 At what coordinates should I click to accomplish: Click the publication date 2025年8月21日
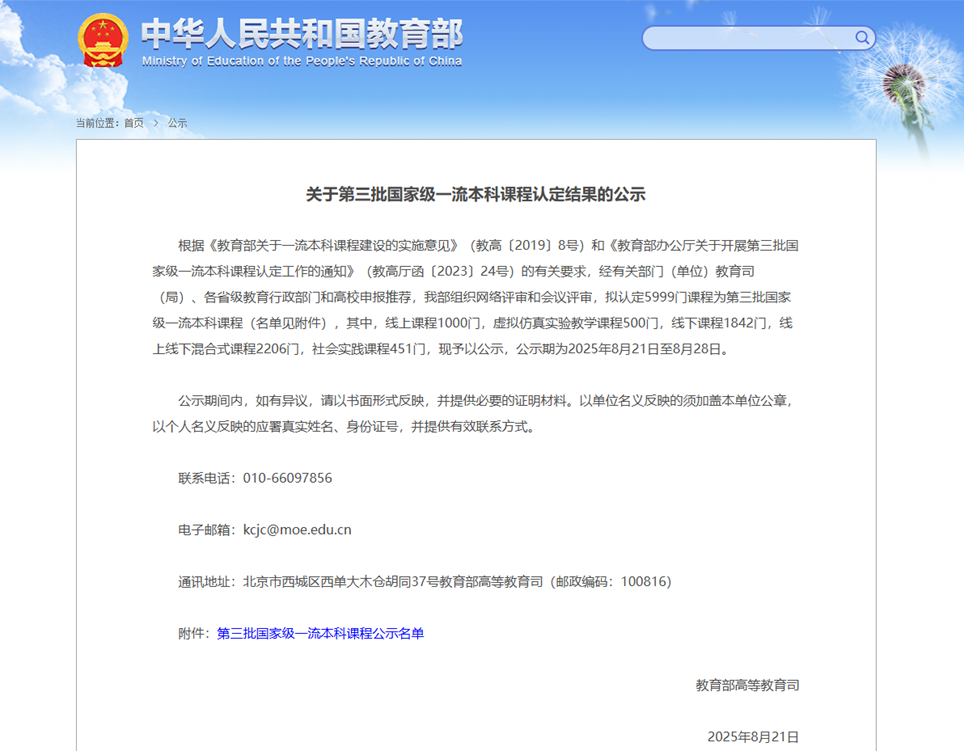tap(753, 737)
